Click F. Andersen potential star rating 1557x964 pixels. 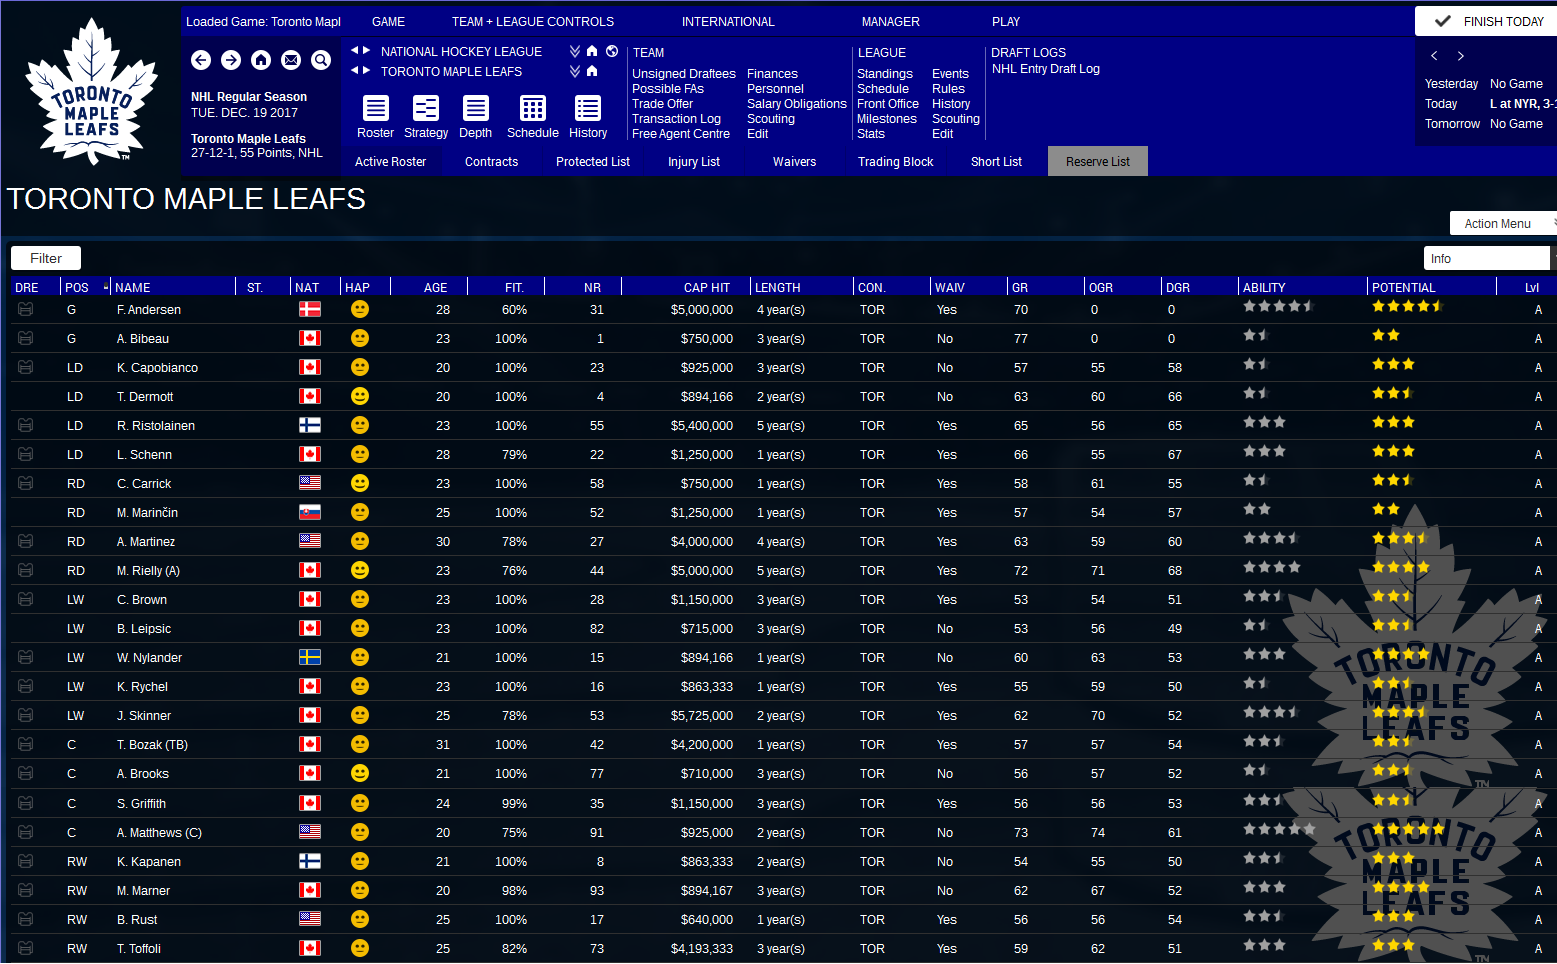(x=1408, y=307)
